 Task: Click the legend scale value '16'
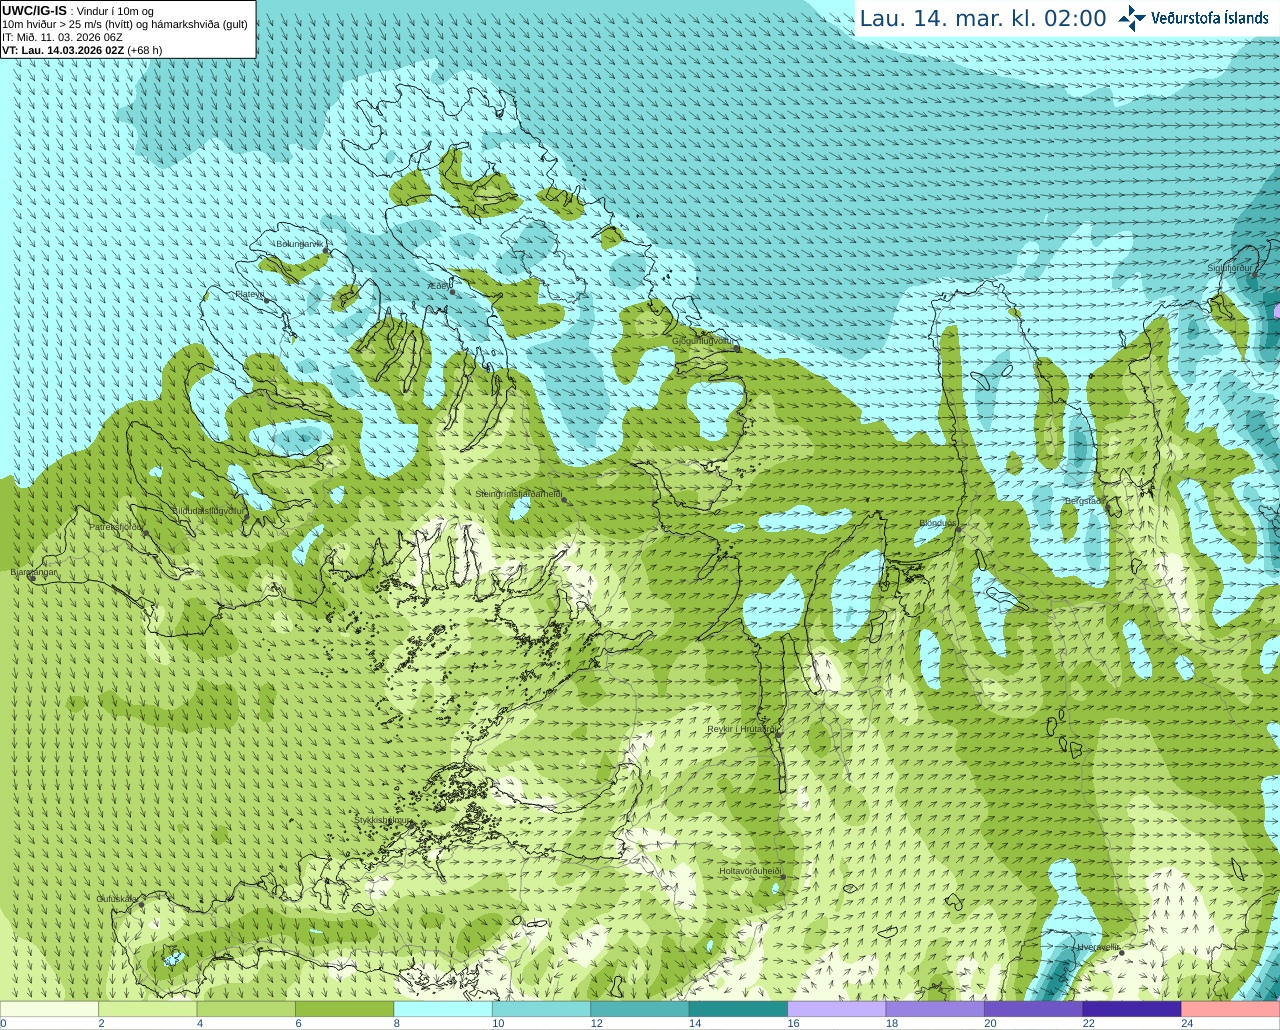click(794, 1023)
